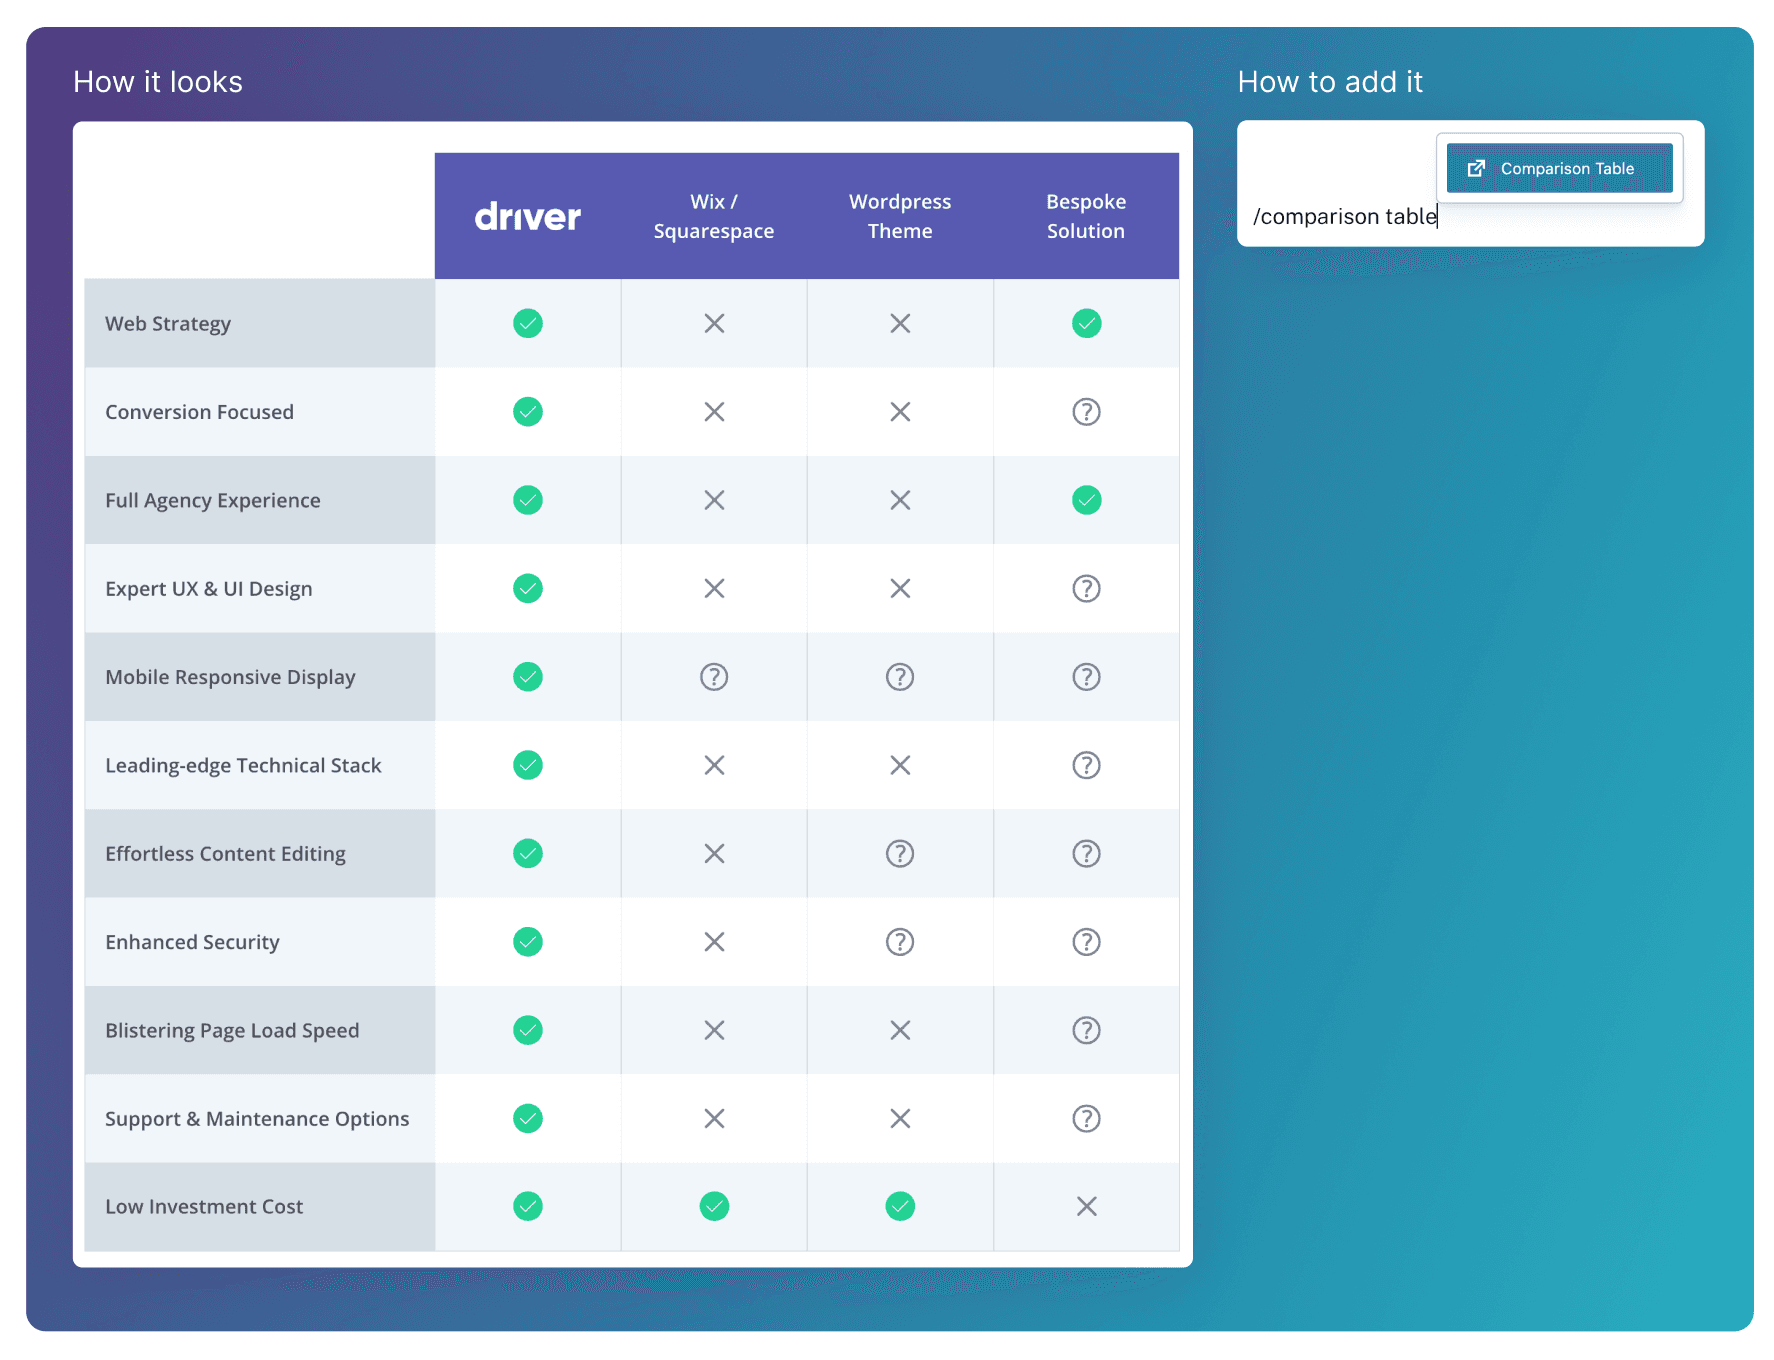Click Wordpress question mark for Effortless Content Editing
This screenshot has width=1774, height=1360.
[900, 853]
